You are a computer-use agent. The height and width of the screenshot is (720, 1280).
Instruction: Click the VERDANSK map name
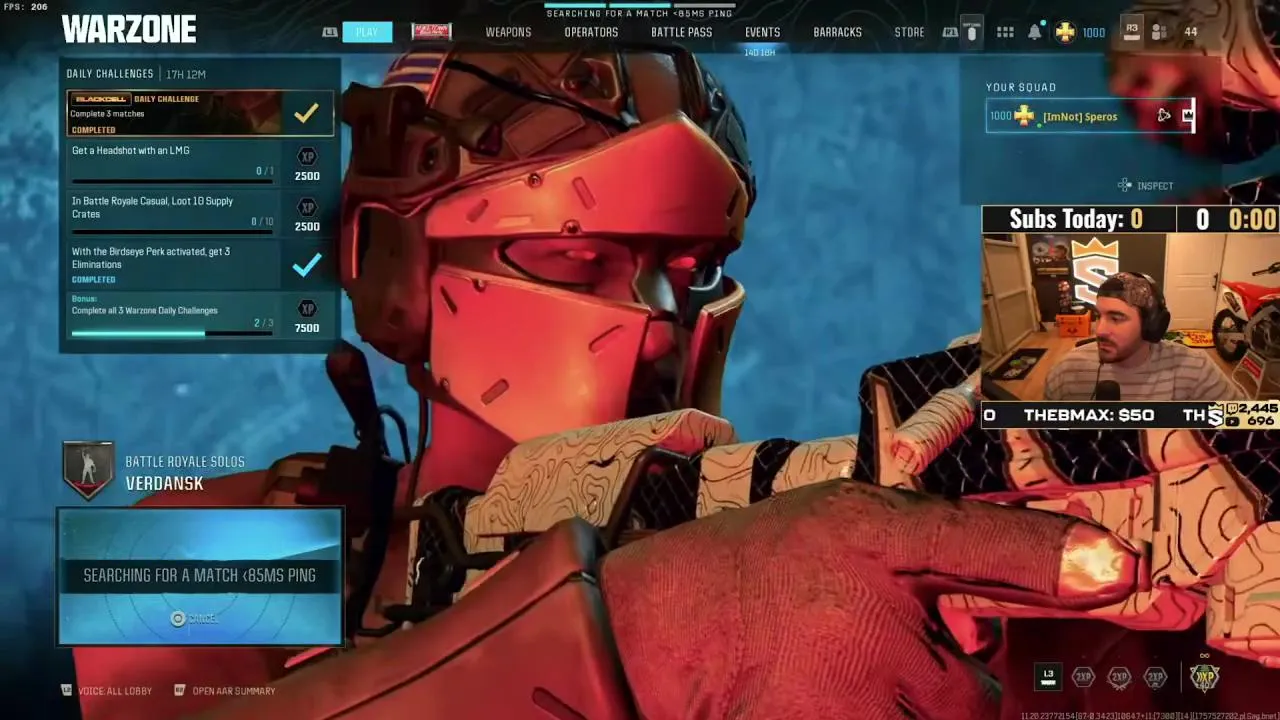click(164, 483)
